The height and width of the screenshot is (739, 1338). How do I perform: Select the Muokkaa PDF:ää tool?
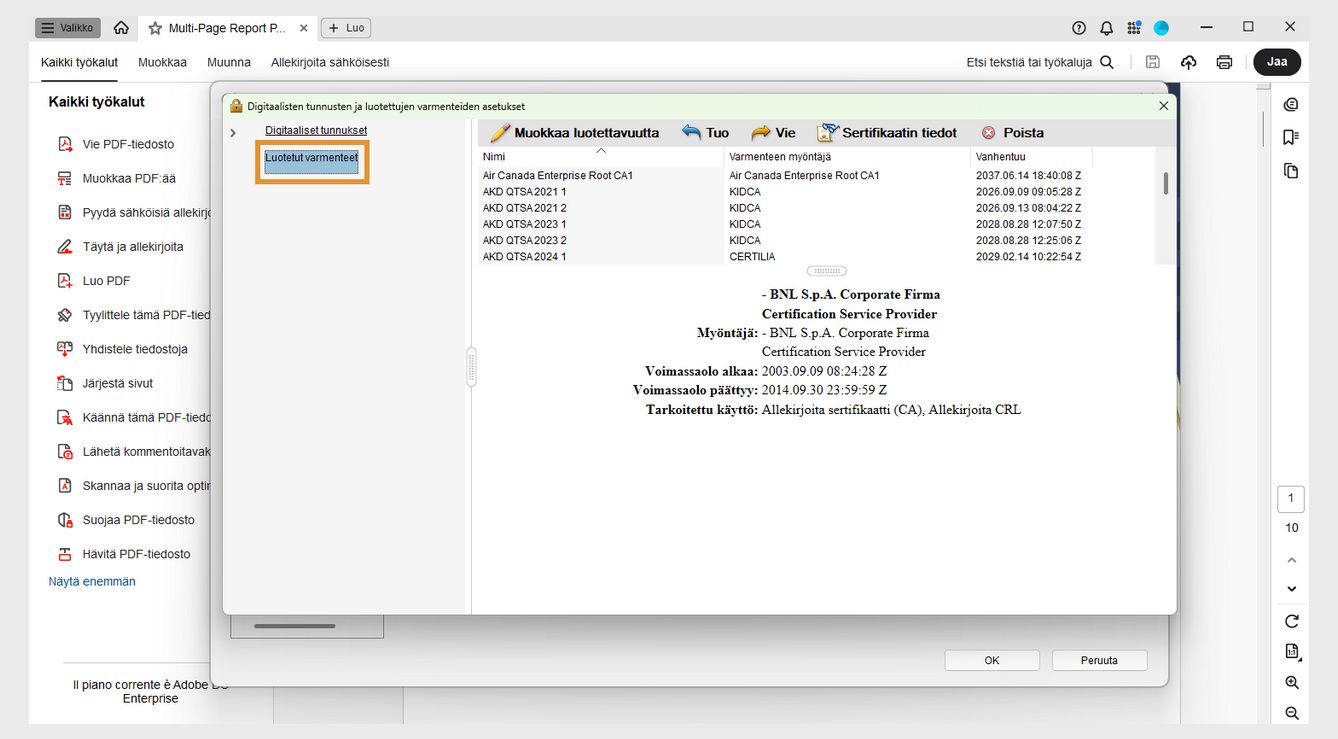pos(128,178)
